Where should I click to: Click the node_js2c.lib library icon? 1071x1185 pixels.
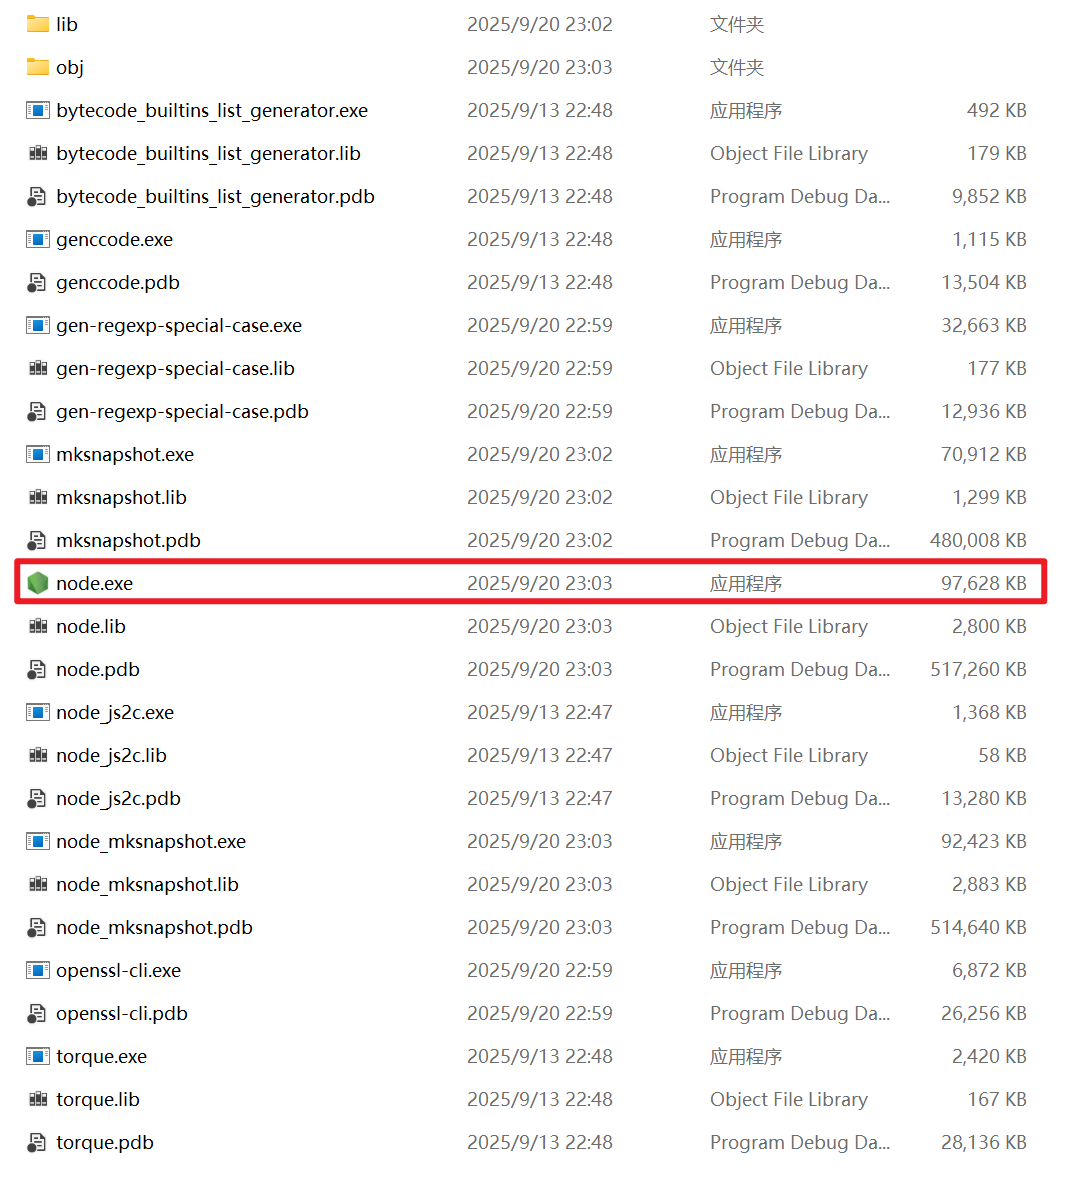point(38,755)
